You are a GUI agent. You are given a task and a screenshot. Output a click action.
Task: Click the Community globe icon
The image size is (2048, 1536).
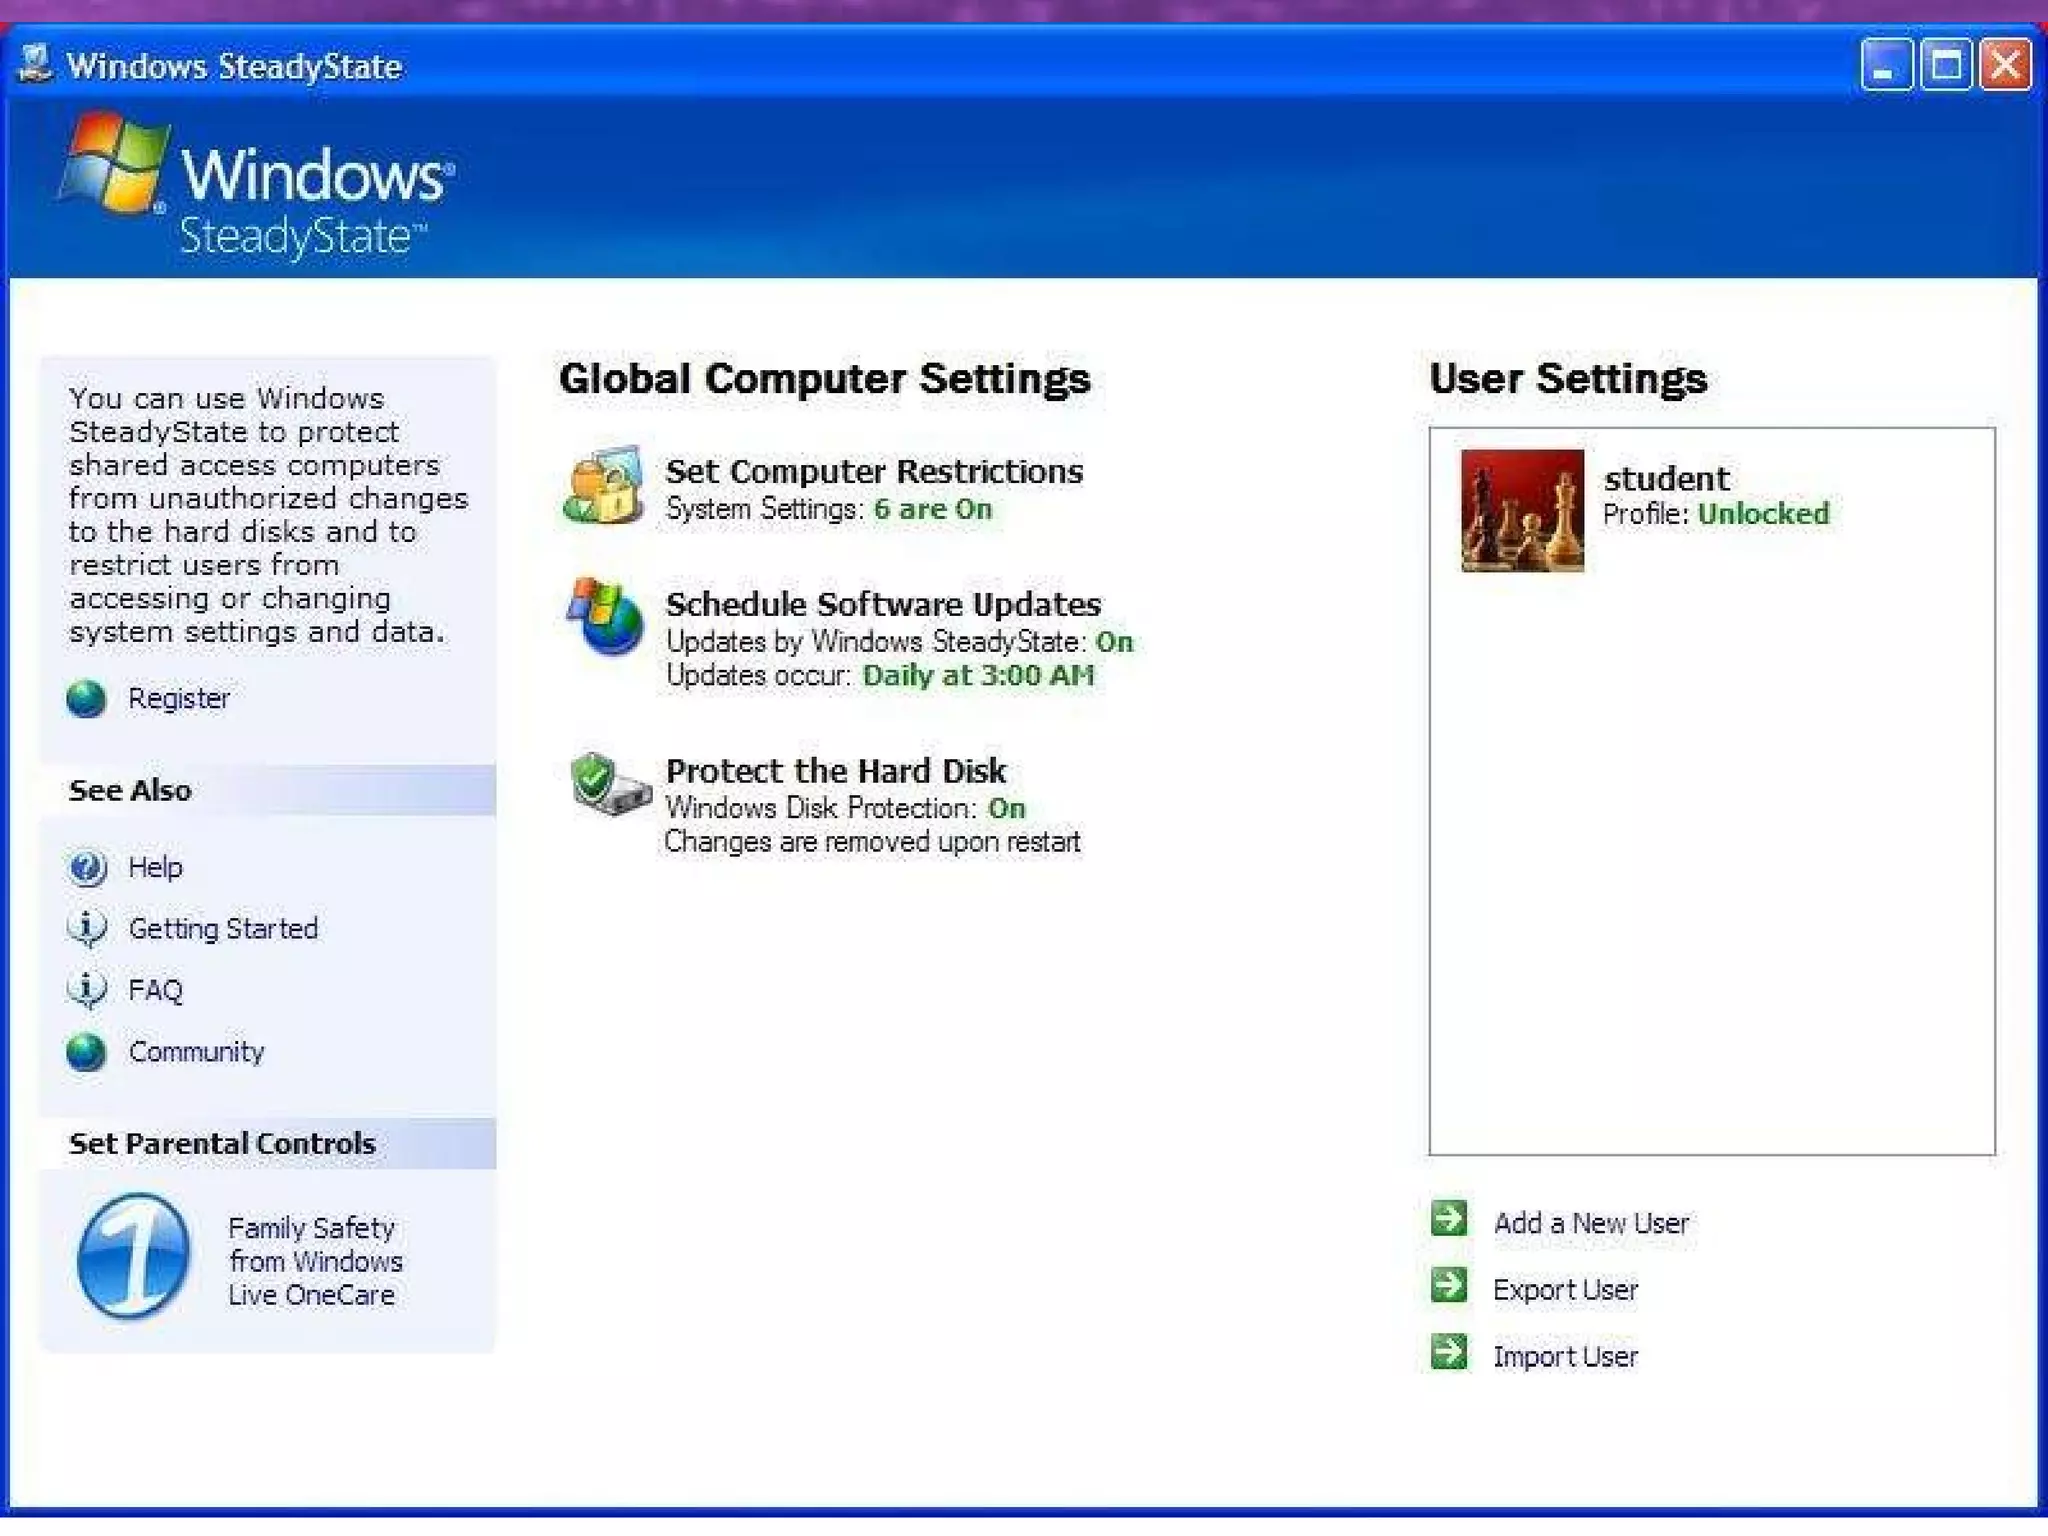tap(86, 1053)
